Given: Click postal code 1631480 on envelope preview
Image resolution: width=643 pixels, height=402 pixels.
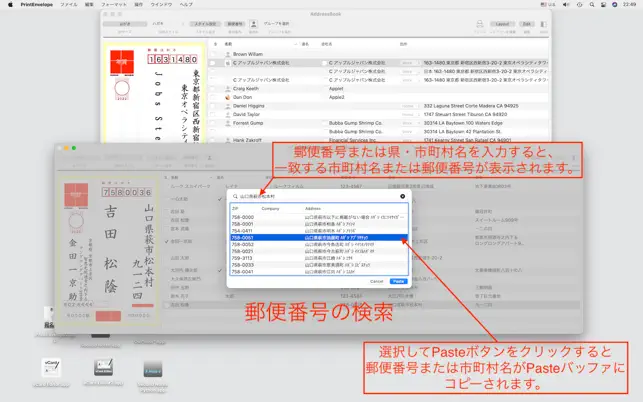Looking at the screenshot, I should 173,59.
